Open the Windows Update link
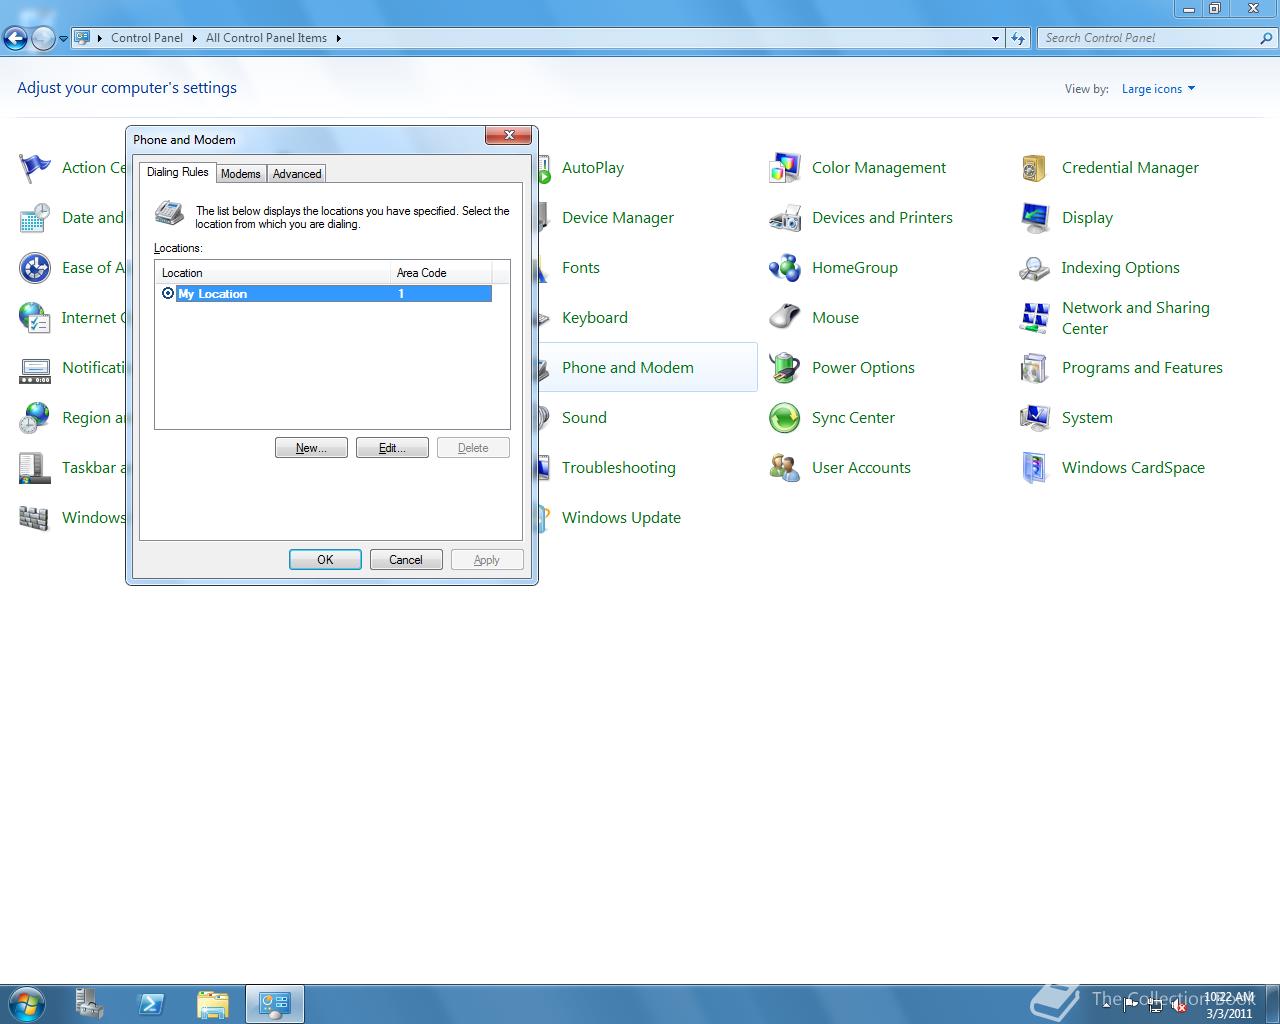This screenshot has width=1280, height=1024. (621, 518)
